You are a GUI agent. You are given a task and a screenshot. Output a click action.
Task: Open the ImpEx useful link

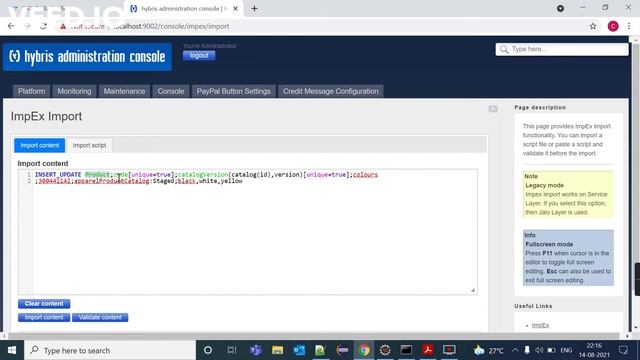coord(540,325)
